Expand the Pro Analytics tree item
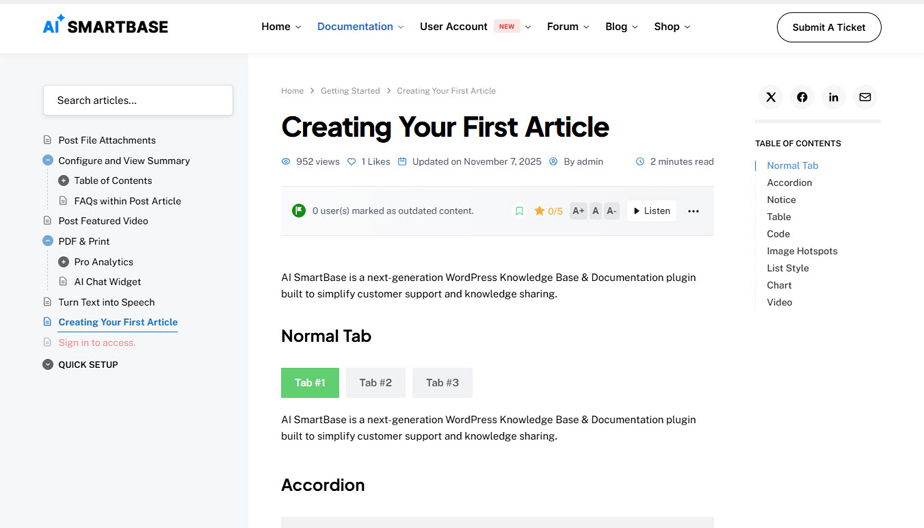 63,262
